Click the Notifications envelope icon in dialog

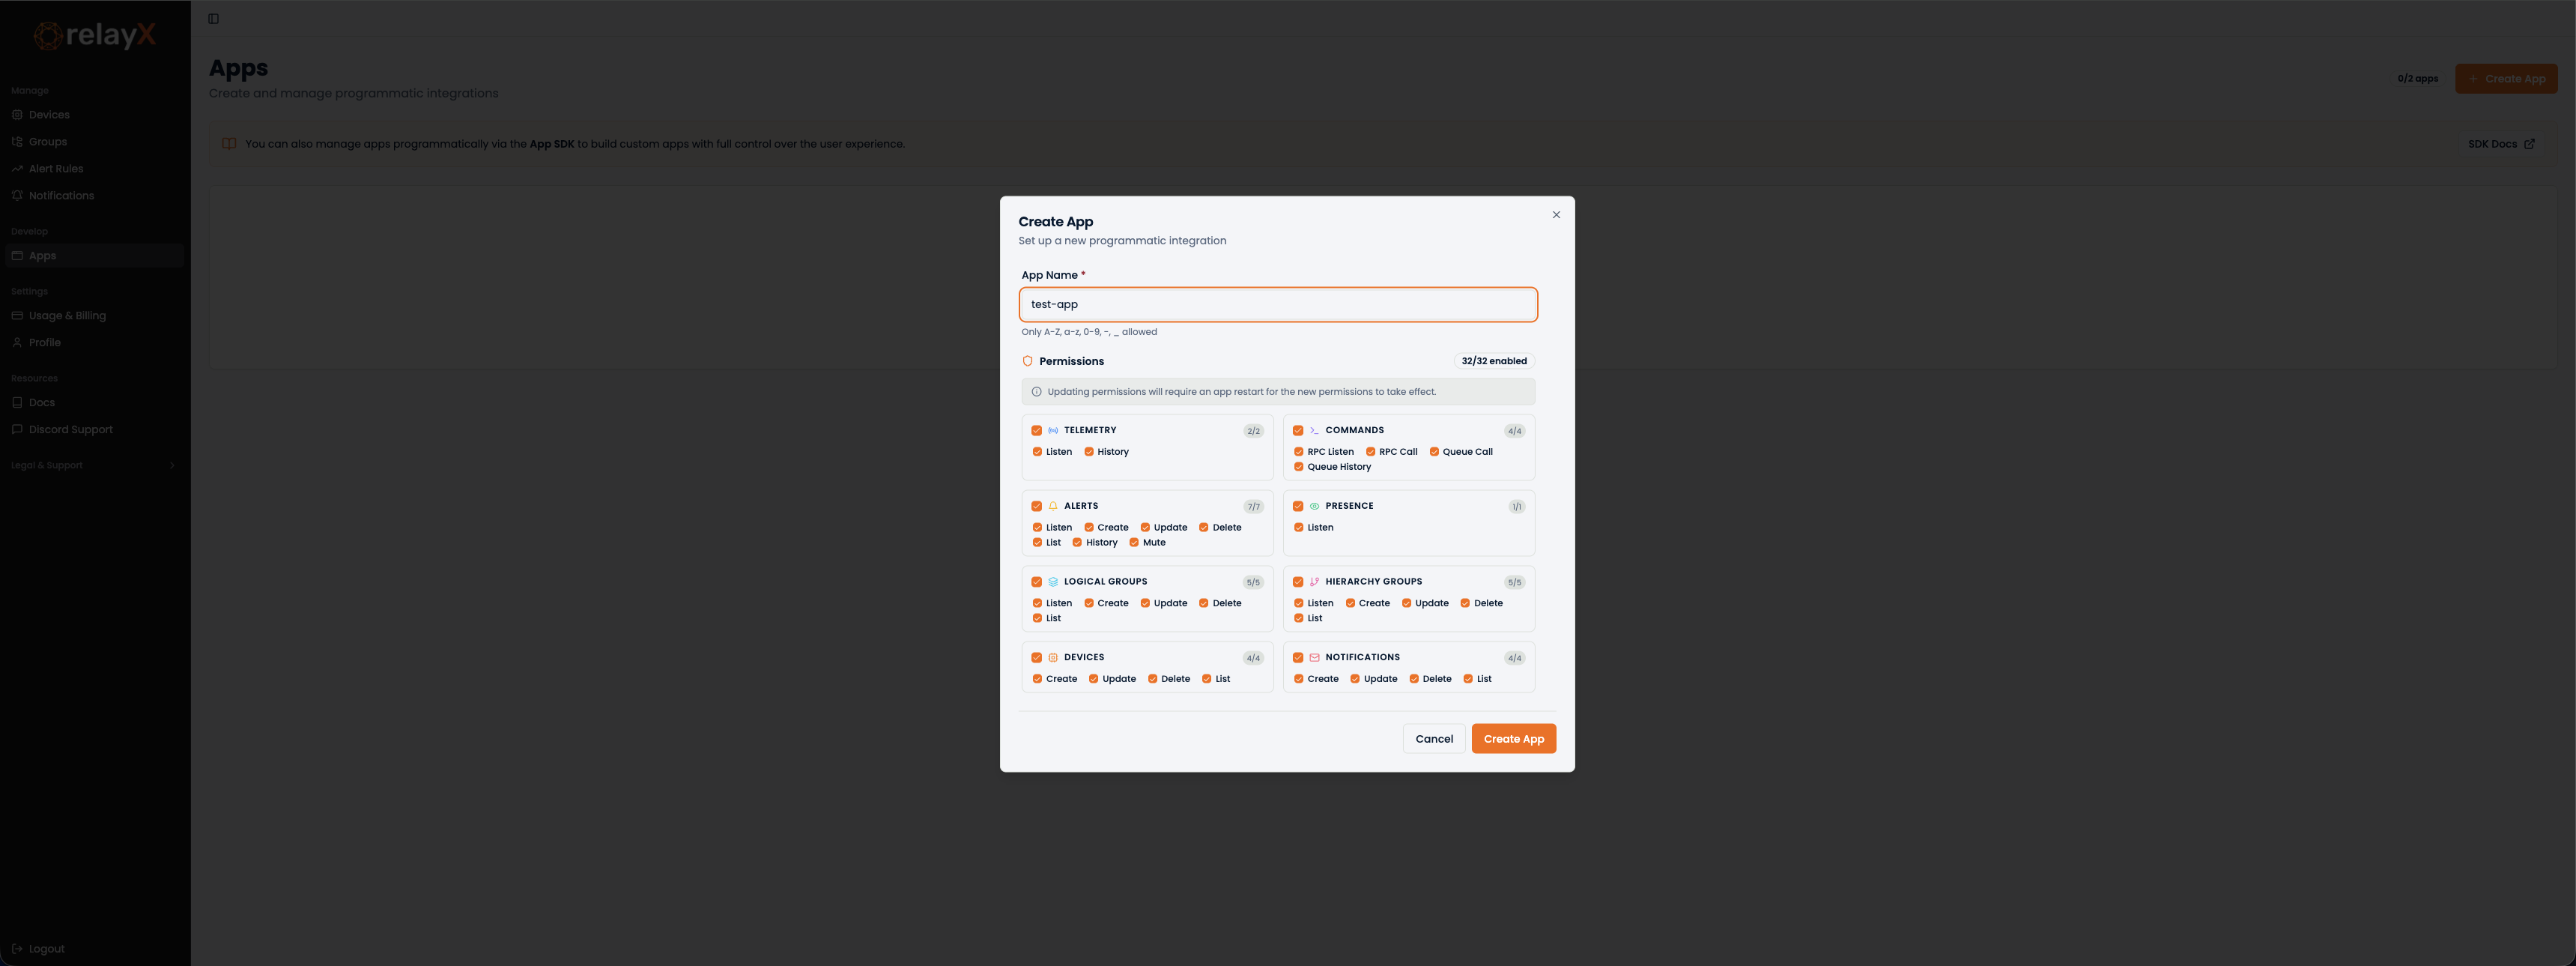1314,658
